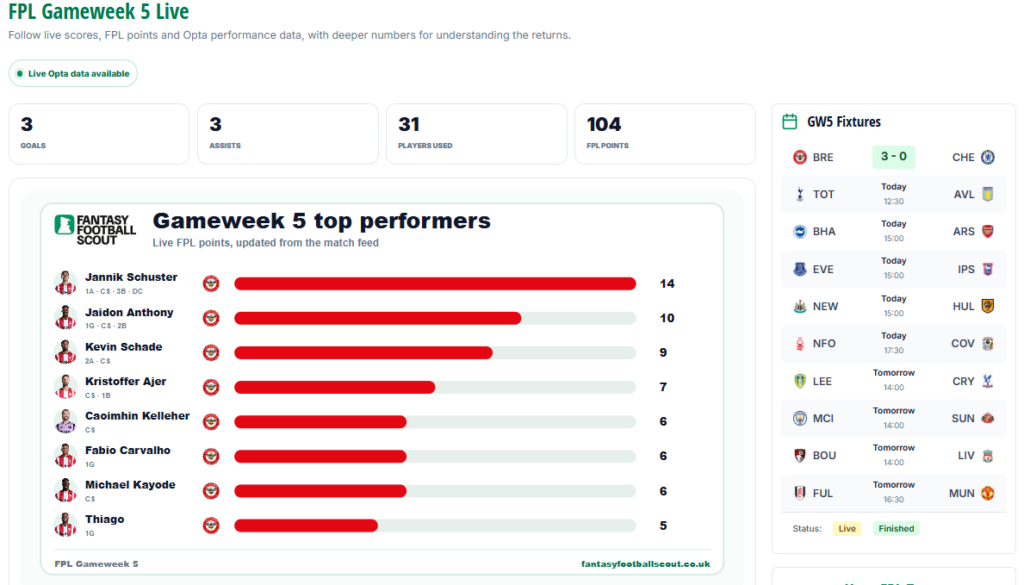This screenshot has width=1024, height=585.
Task: Click the 3 Assists stat card
Action: point(288,134)
